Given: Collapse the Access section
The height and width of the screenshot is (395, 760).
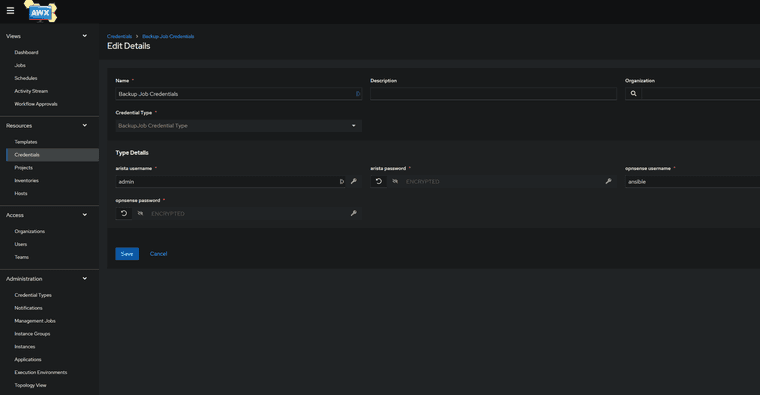Looking at the screenshot, I should (84, 215).
